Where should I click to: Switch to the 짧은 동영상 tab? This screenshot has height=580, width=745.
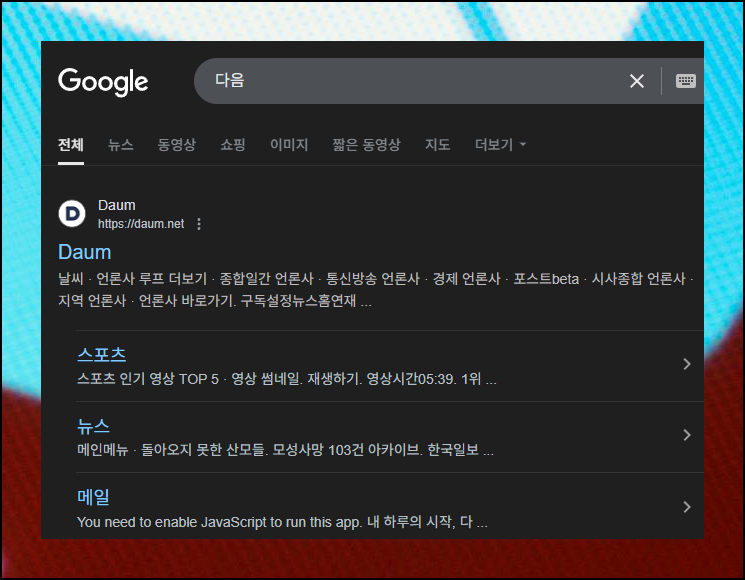(x=366, y=144)
